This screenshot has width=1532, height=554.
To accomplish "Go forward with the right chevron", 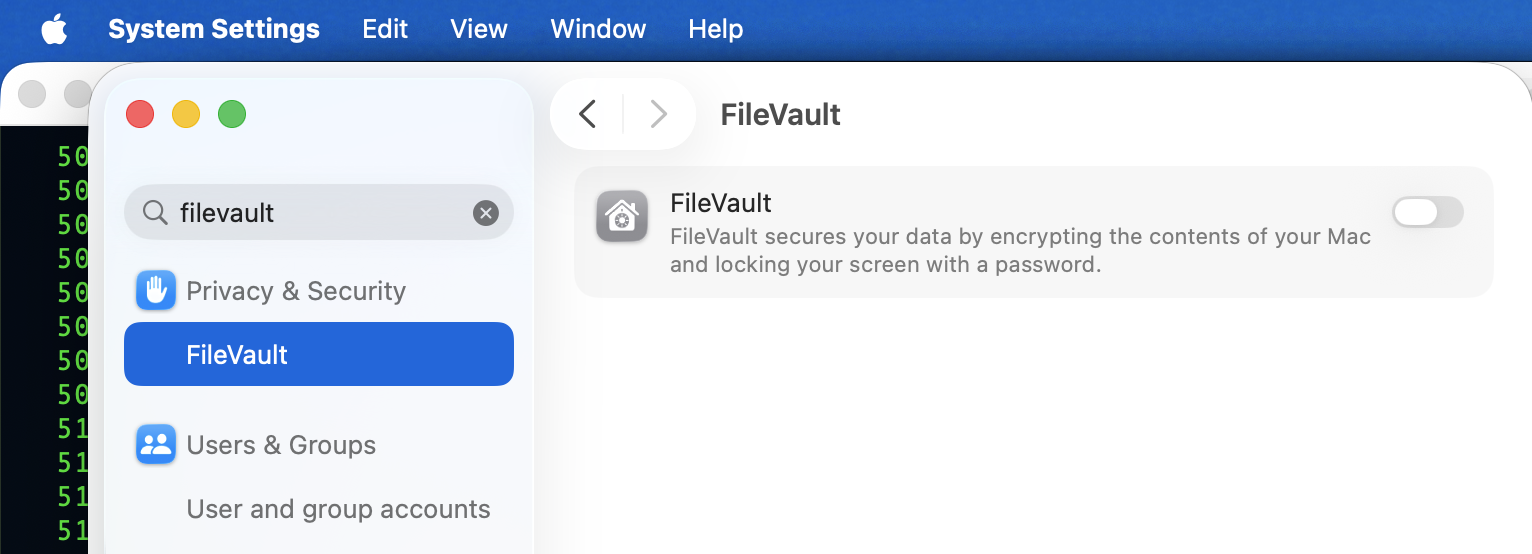I will pos(658,114).
